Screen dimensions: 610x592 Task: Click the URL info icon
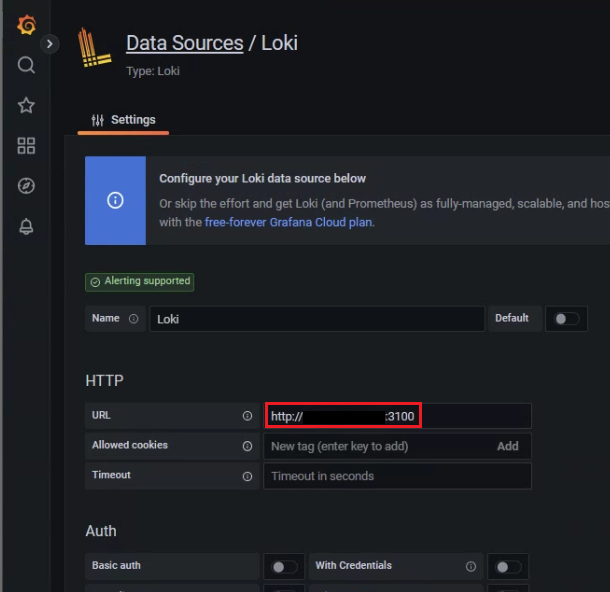(x=247, y=416)
